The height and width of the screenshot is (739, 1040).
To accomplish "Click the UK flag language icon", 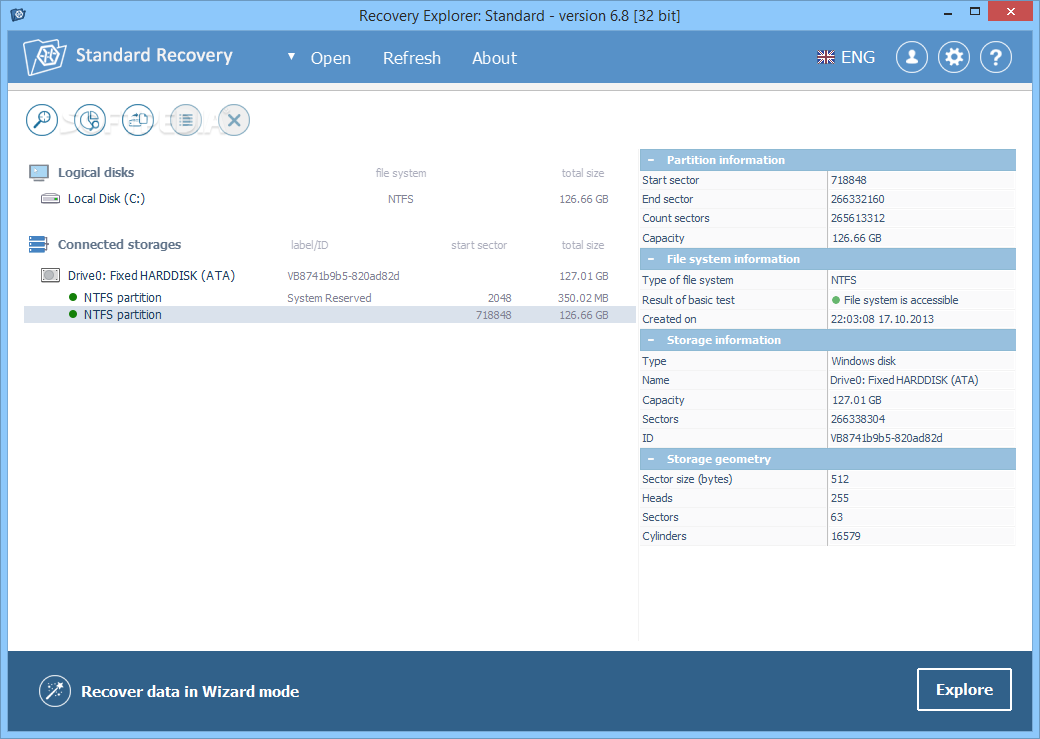I will click(x=826, y=58).
